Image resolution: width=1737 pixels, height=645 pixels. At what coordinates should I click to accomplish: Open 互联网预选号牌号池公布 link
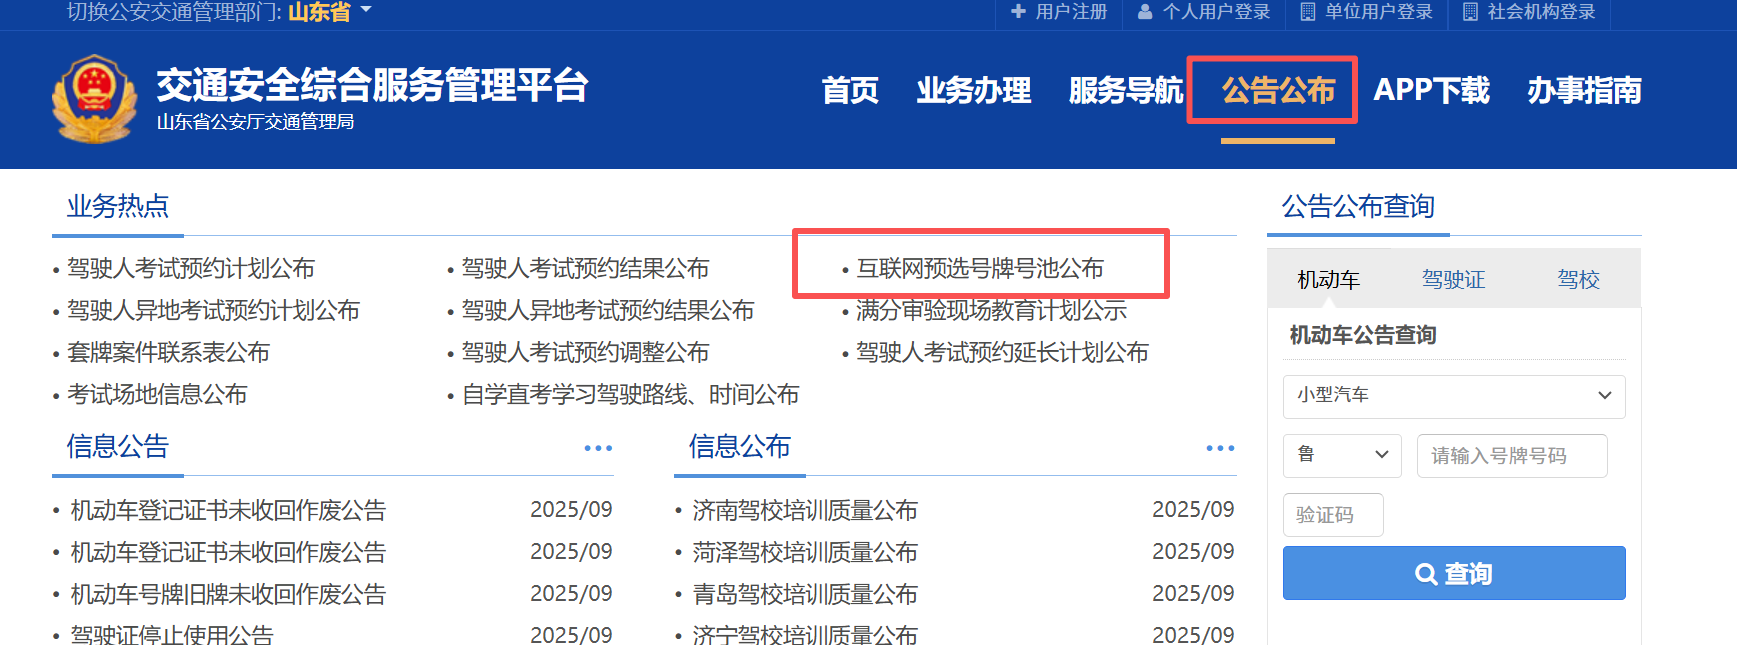980,268
